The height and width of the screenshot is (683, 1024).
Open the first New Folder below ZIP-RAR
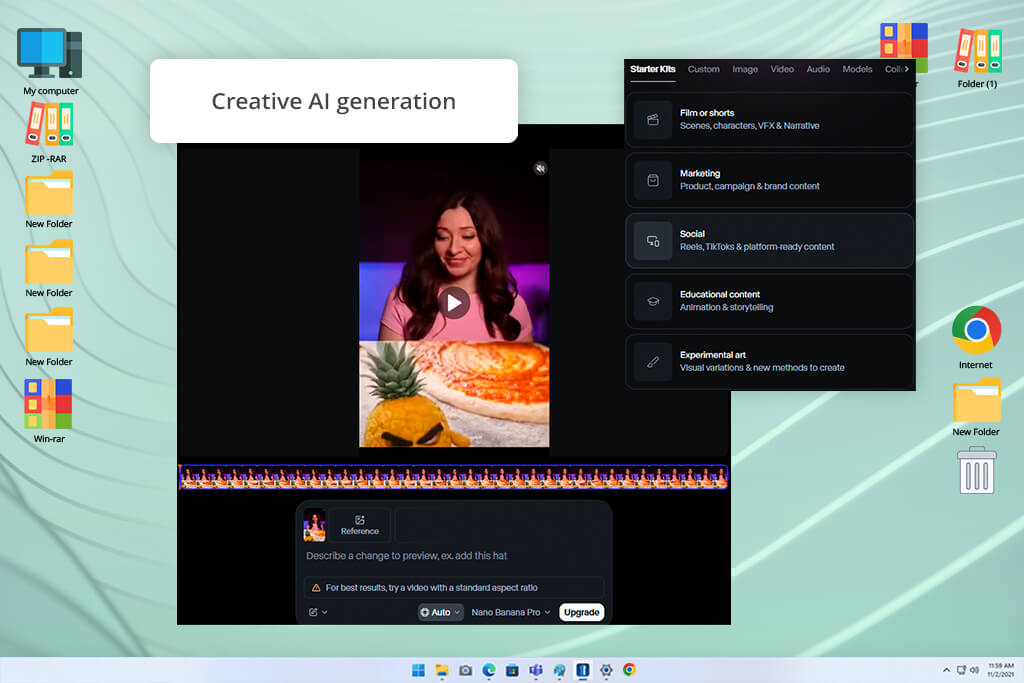coord(49,200)
